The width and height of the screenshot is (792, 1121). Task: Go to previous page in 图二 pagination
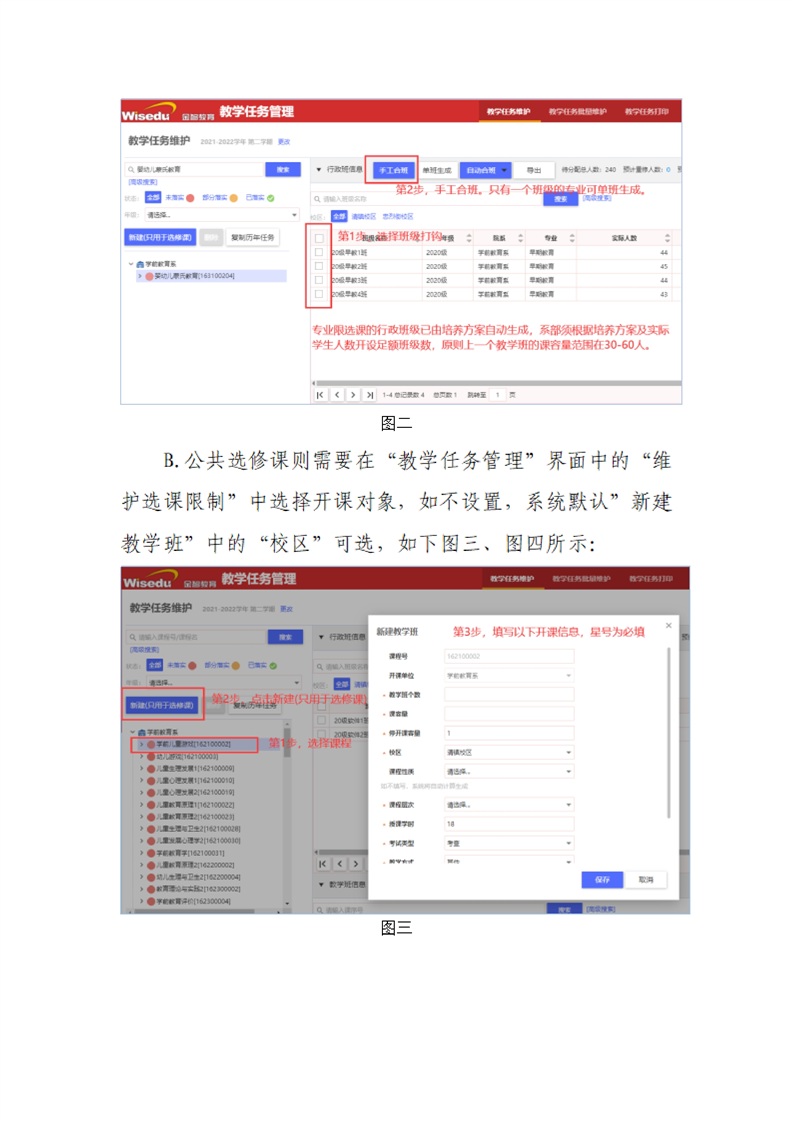337,395
